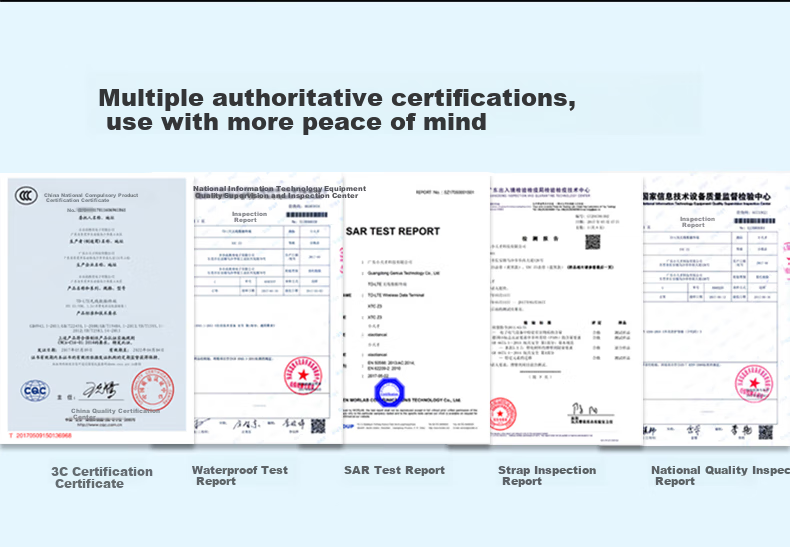The height and width of the screenshot is (547, 790).
Task: Click the barcode on the Waterproof report
Action: (x=307, y=215)
